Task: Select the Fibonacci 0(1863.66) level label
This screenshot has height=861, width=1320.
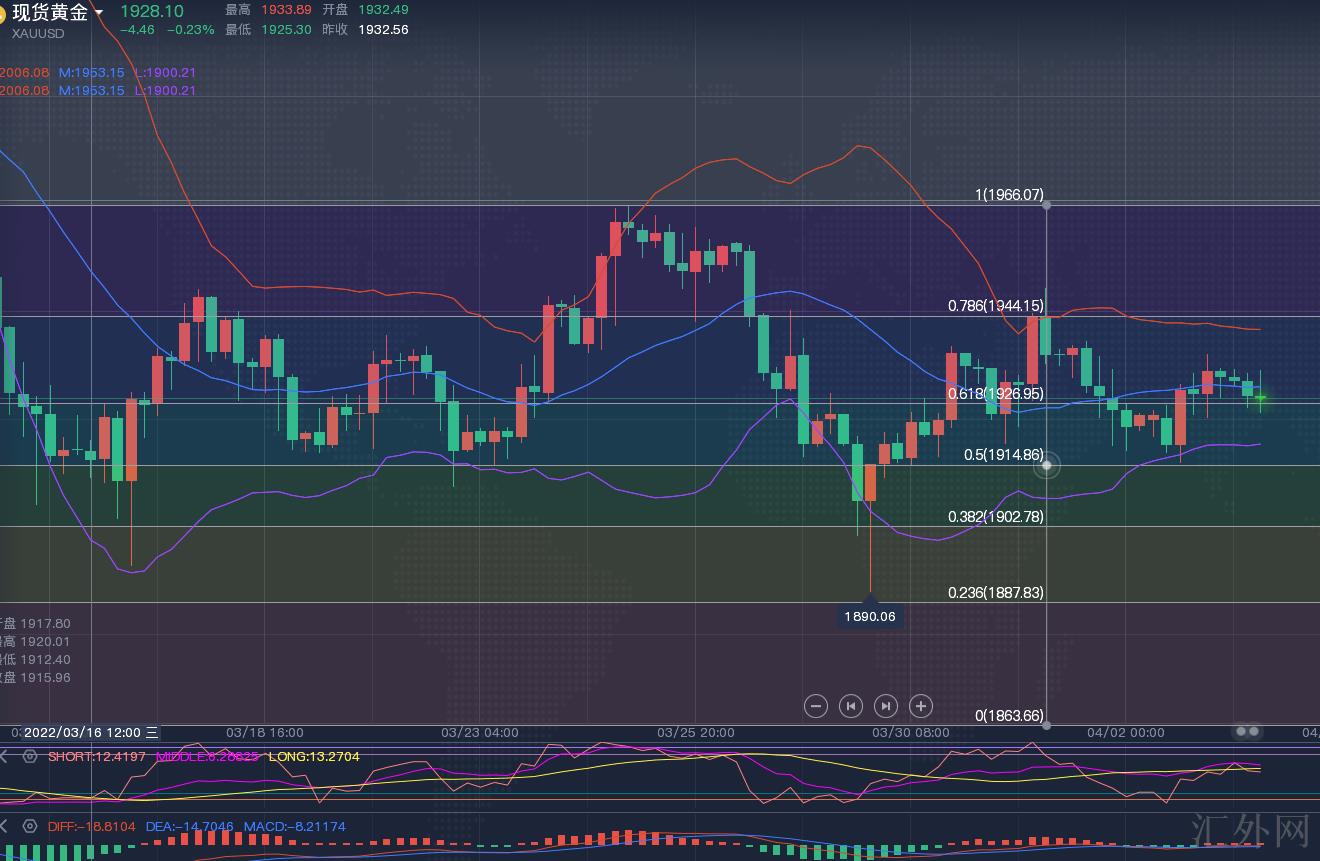Action: [1009, 716]
